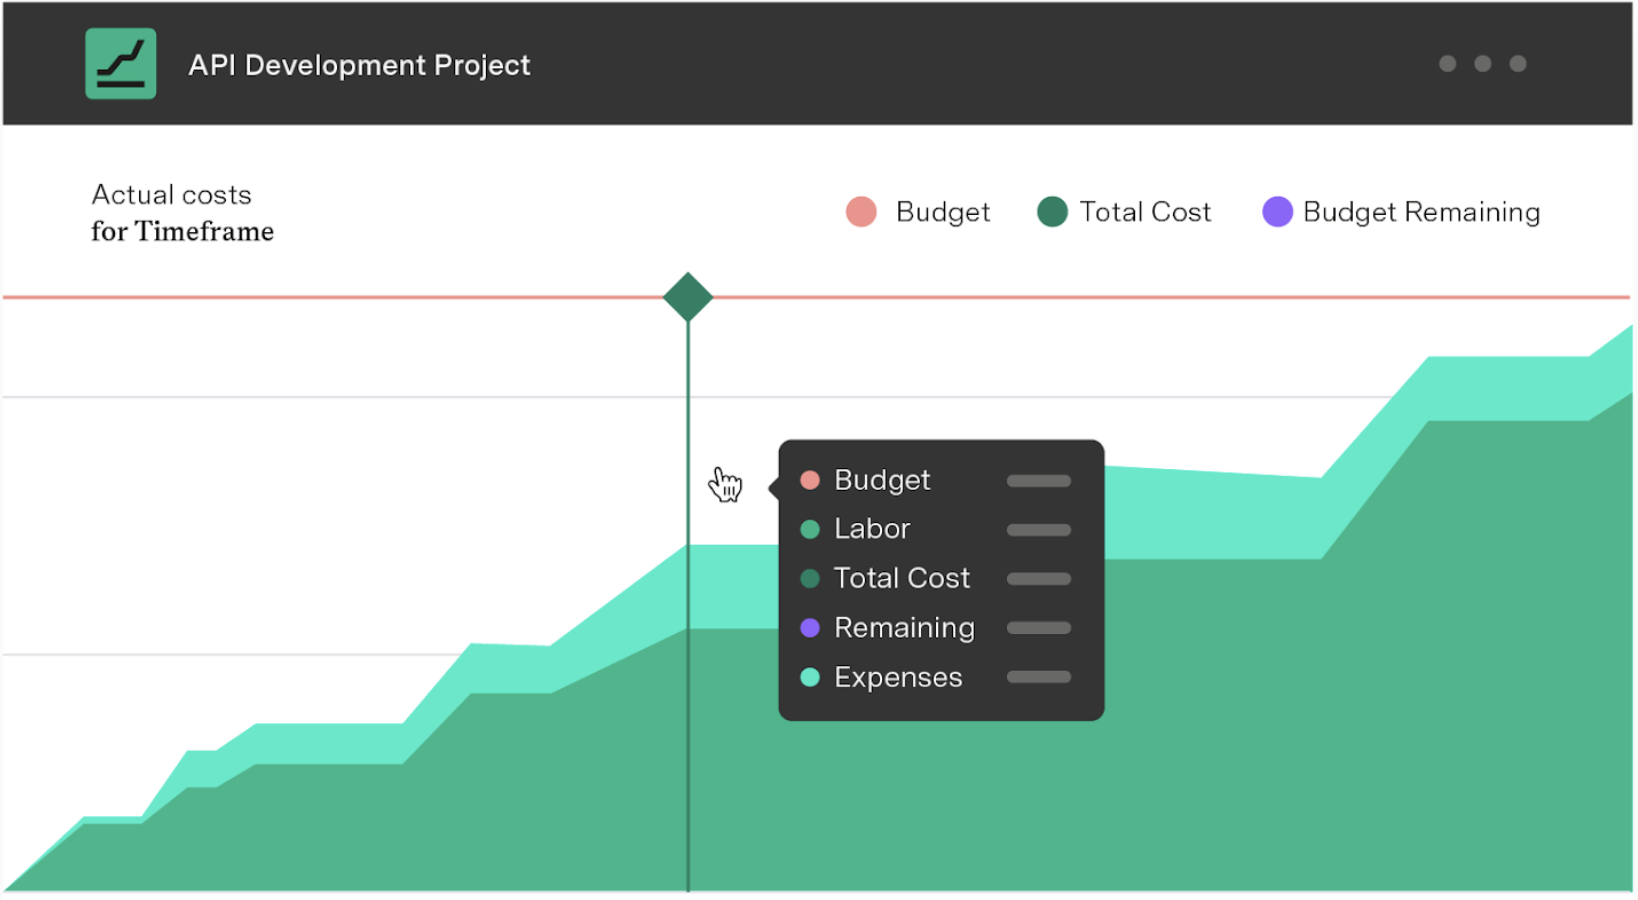Select Labor row in the tooltip
Viewport: 1638px width, 900px height.
(x=872, y=529)
